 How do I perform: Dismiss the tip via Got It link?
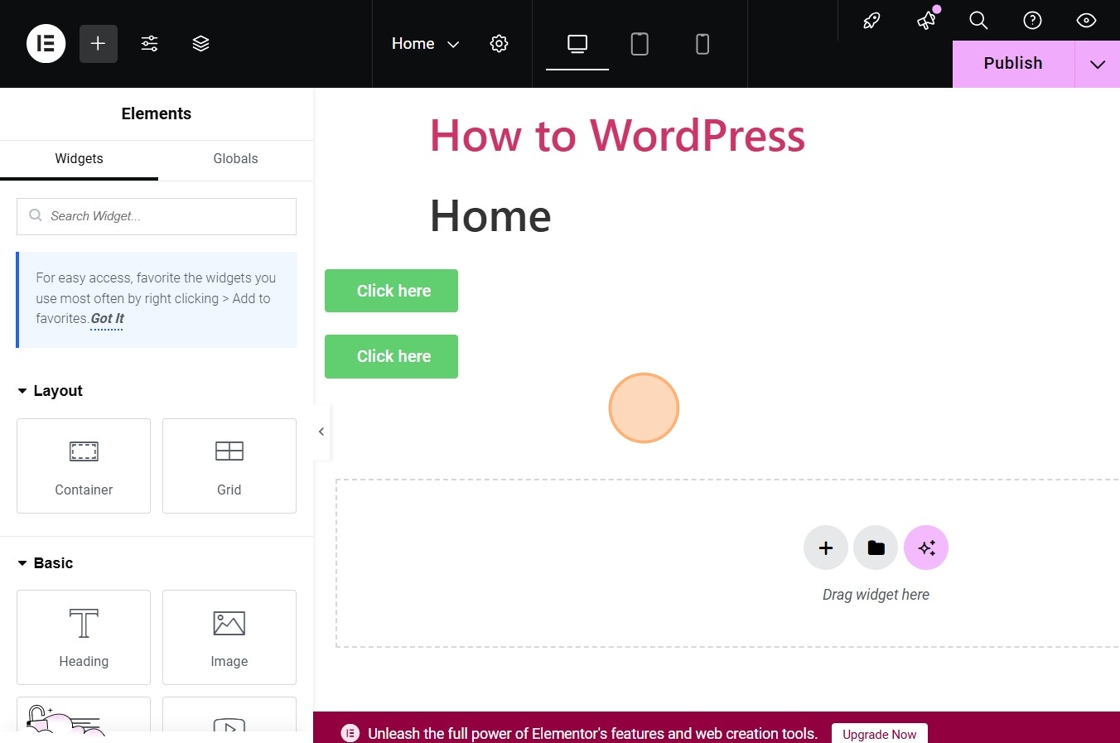tap(107, 319)
